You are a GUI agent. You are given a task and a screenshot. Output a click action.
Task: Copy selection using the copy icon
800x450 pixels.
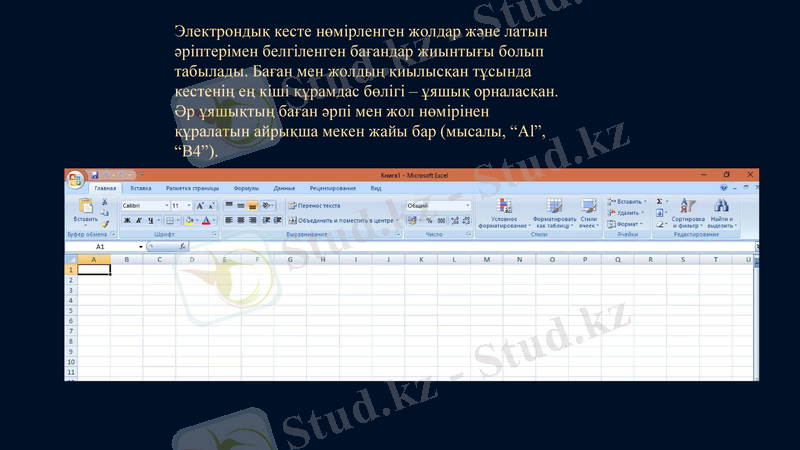pyautogui.click(x=105, y=213)
